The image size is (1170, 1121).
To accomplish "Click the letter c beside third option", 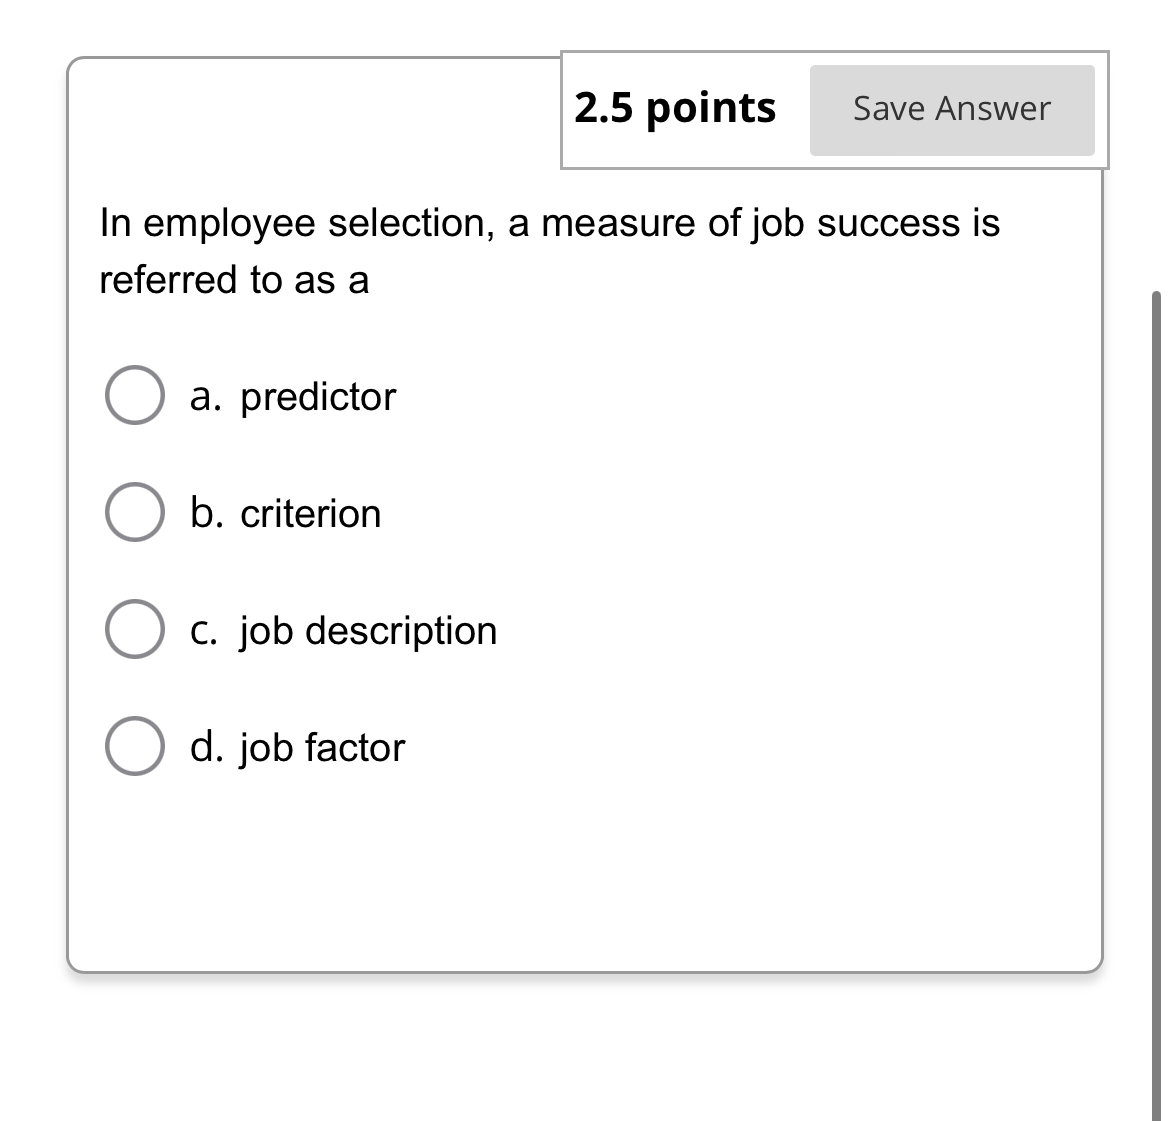I will [x=203, y=630].
